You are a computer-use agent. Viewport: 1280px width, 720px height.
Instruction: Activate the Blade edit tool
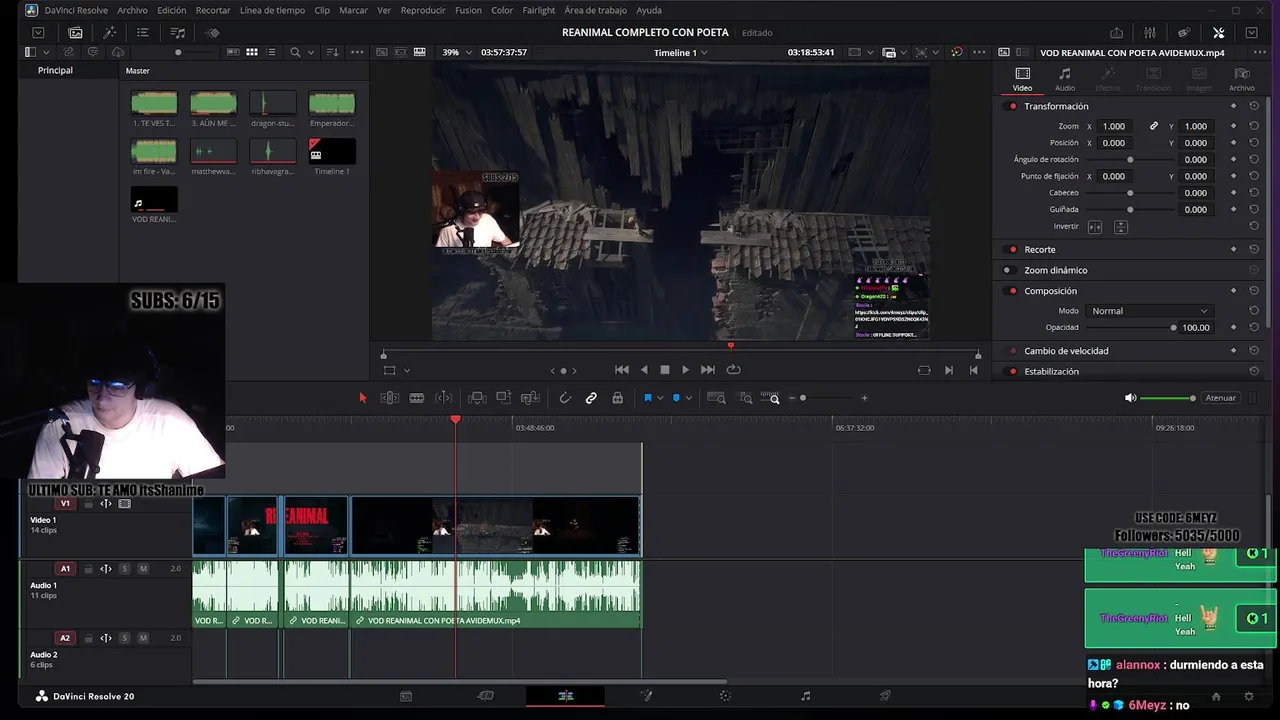417,398
